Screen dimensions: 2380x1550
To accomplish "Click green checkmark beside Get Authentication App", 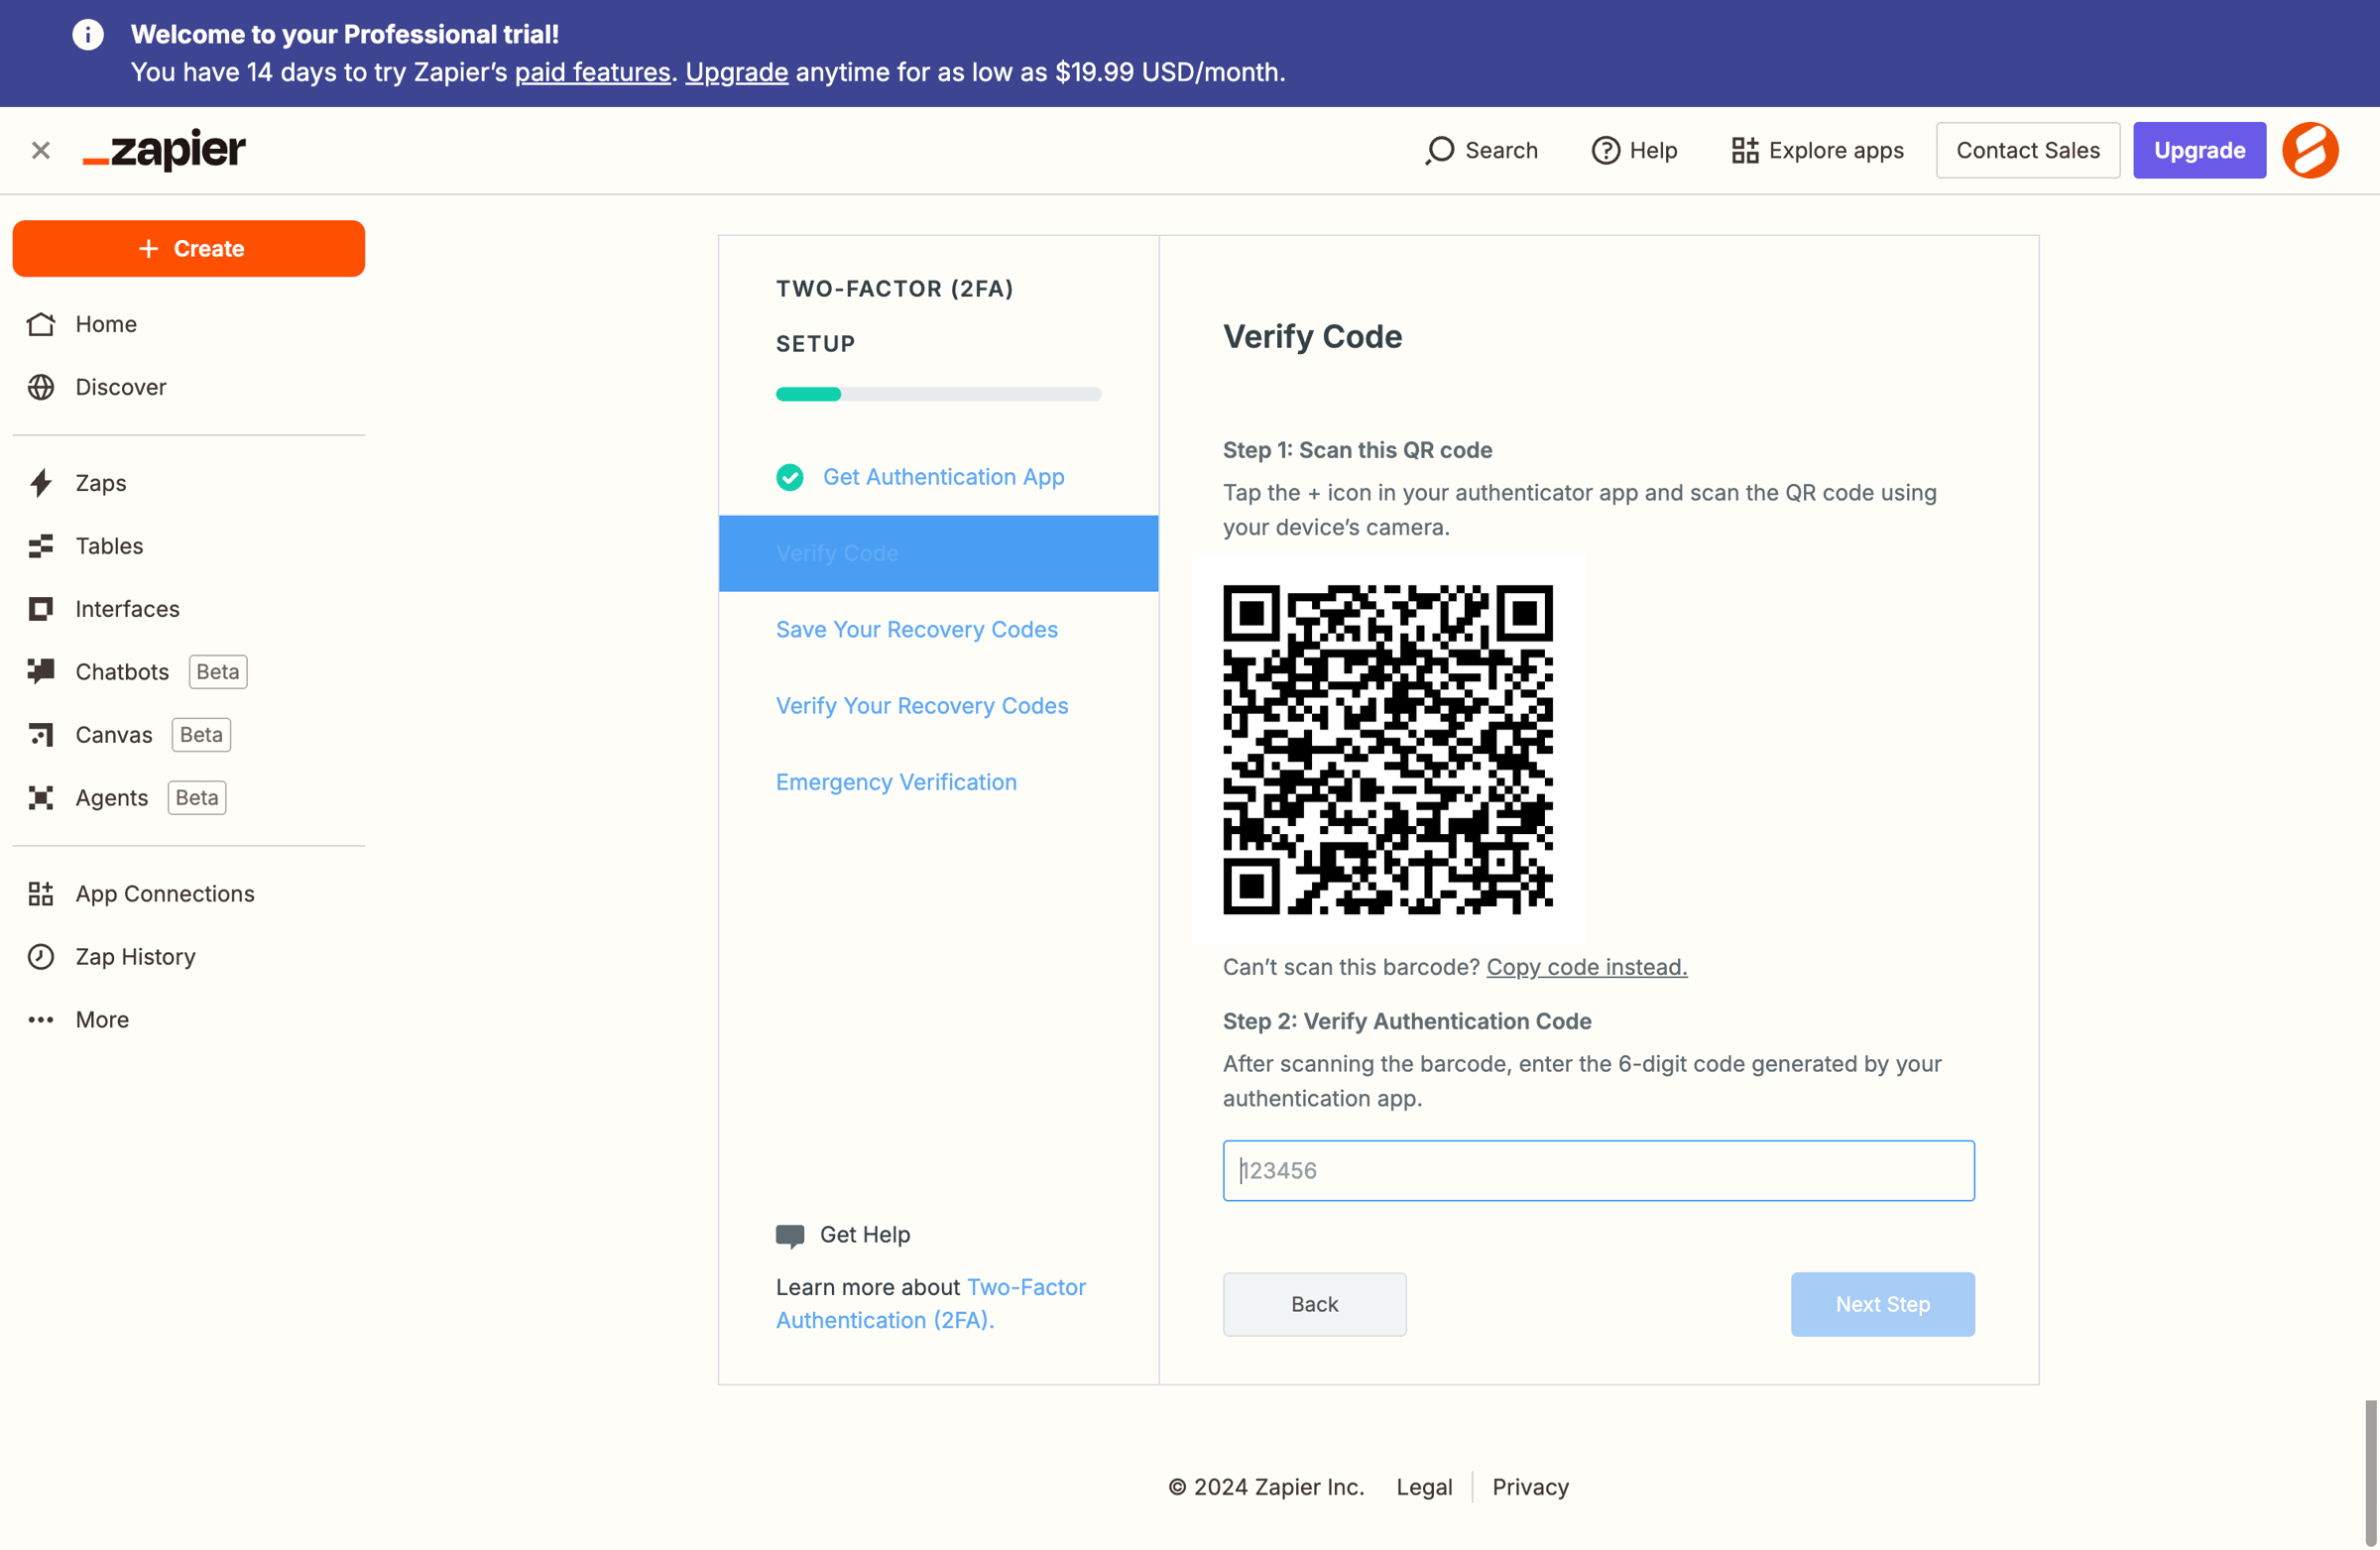I will click(790, 477).
